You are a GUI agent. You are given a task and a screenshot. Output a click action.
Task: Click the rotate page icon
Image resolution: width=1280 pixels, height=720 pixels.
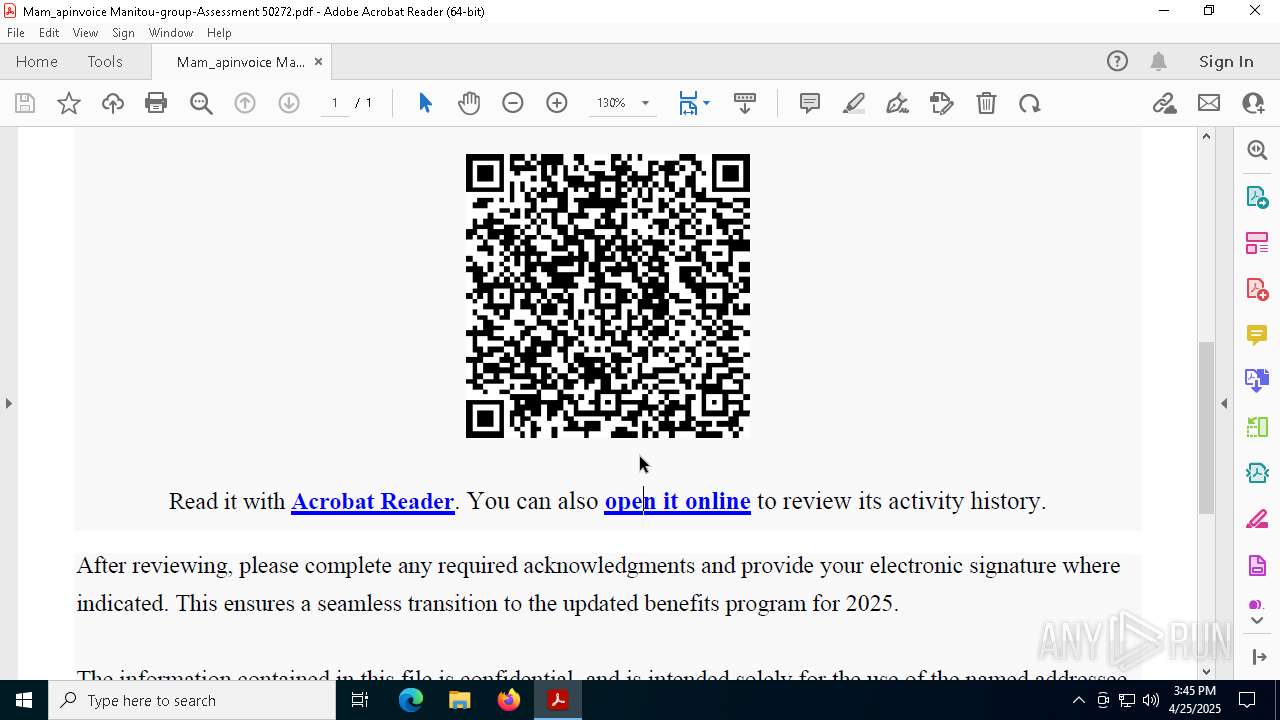1030,103
